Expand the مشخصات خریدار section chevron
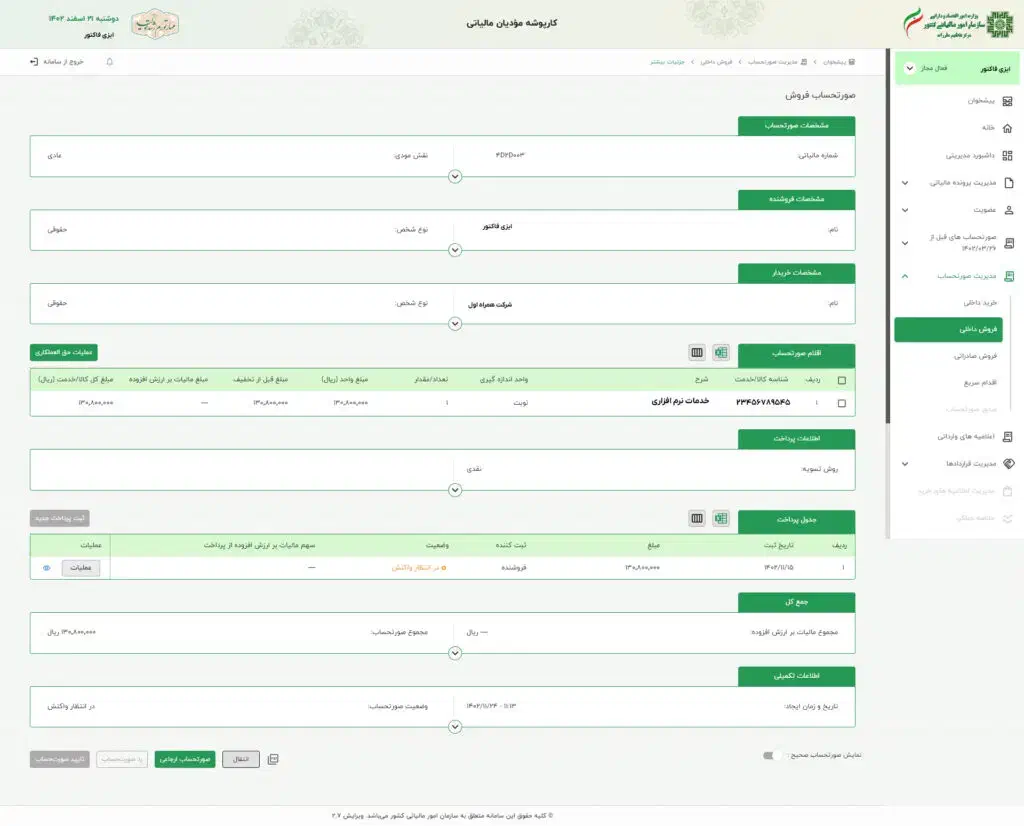Viewport: 1024px width, 826px height. pos(455,324)
